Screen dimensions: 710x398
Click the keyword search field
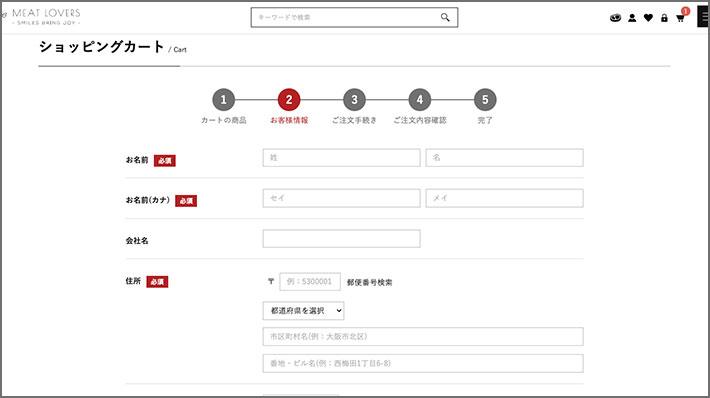coord(354,17)
